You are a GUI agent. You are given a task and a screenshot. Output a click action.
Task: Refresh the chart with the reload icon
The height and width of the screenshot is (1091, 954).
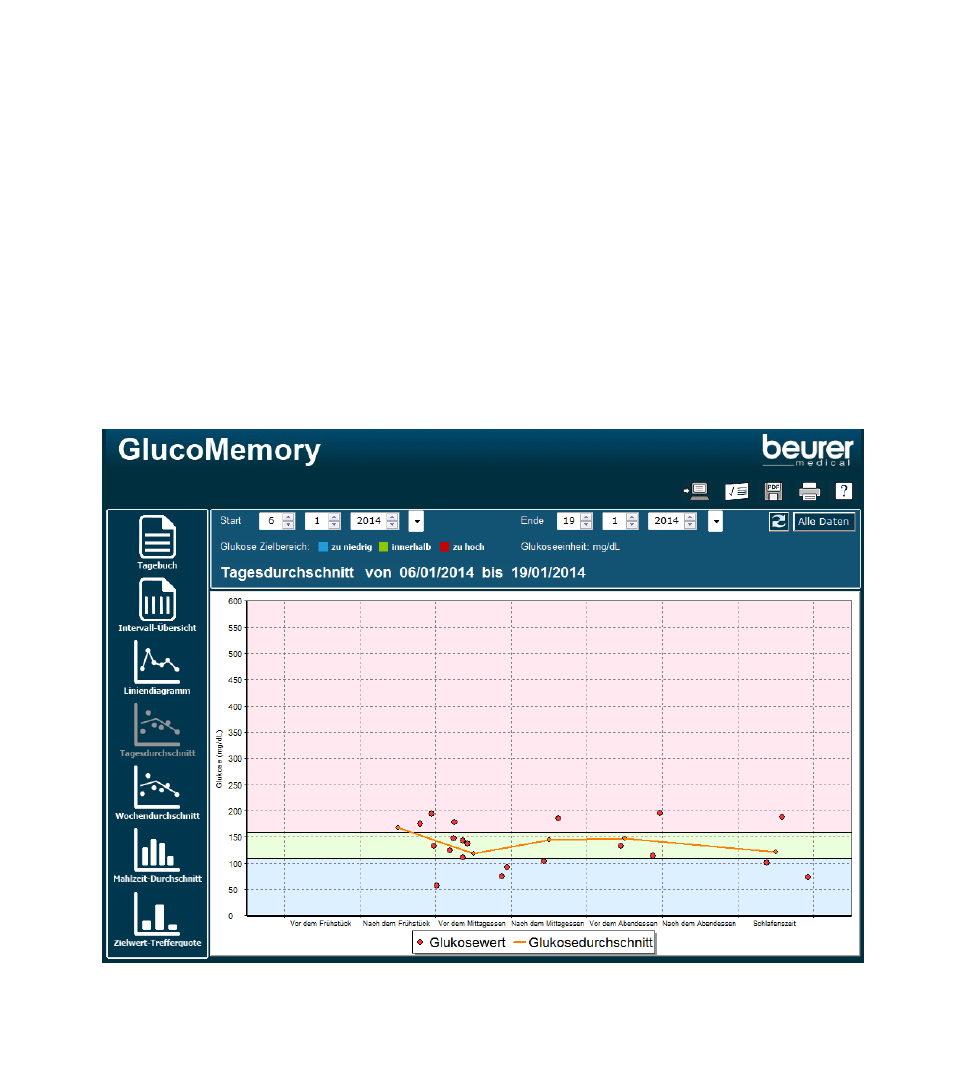[779, 521]
